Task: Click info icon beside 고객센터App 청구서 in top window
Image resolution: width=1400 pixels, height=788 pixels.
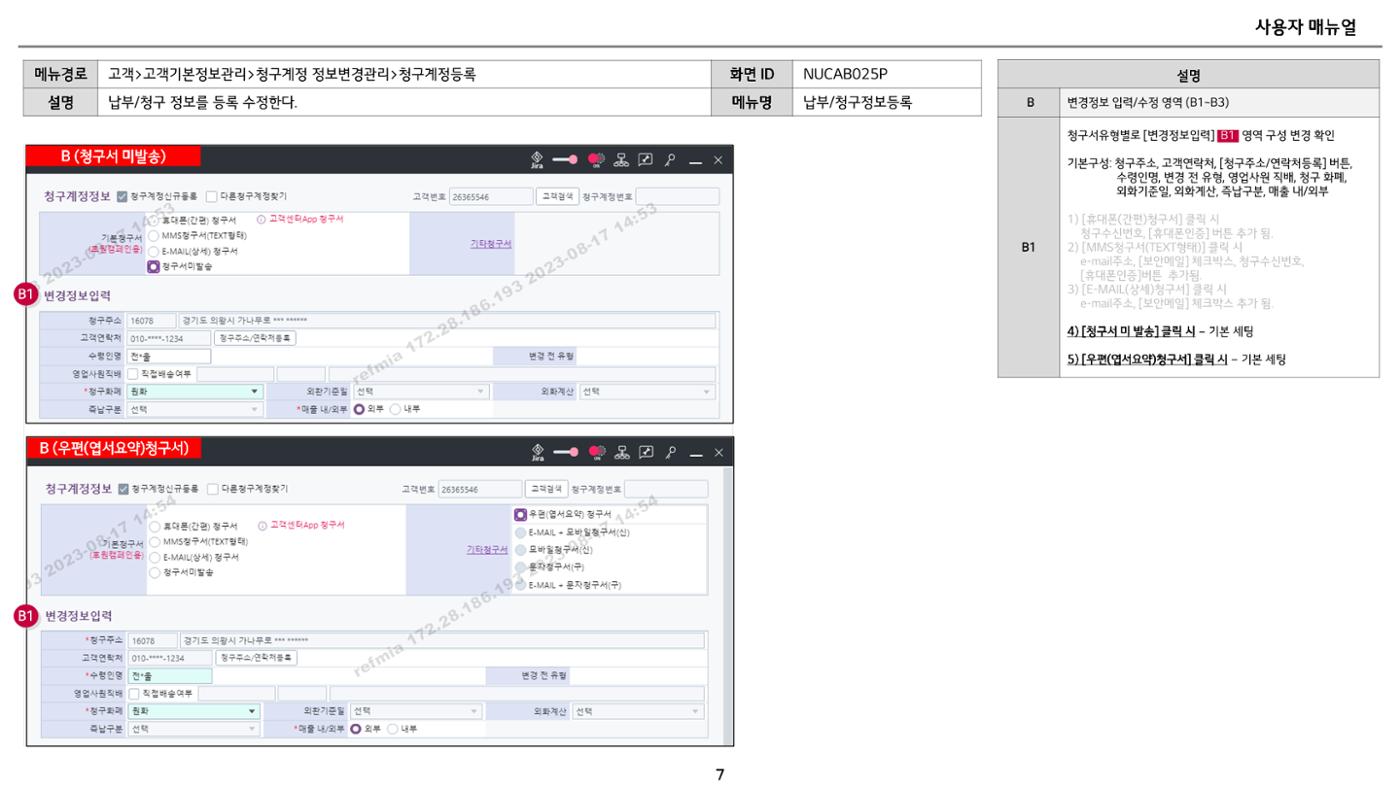Action: tap(261, 218)
